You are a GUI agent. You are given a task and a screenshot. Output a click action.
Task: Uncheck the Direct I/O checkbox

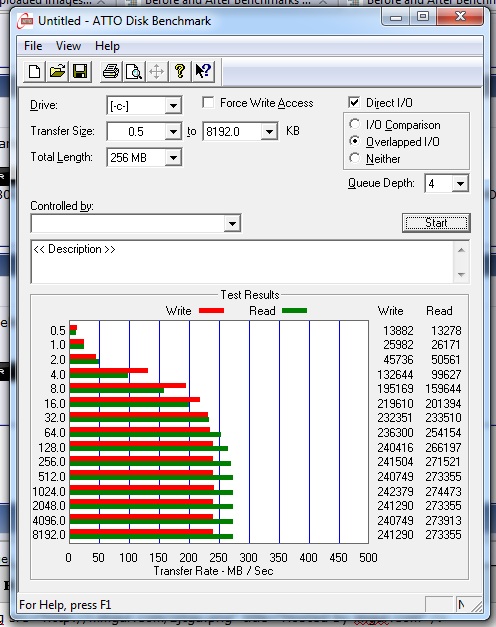pos(354,102)
